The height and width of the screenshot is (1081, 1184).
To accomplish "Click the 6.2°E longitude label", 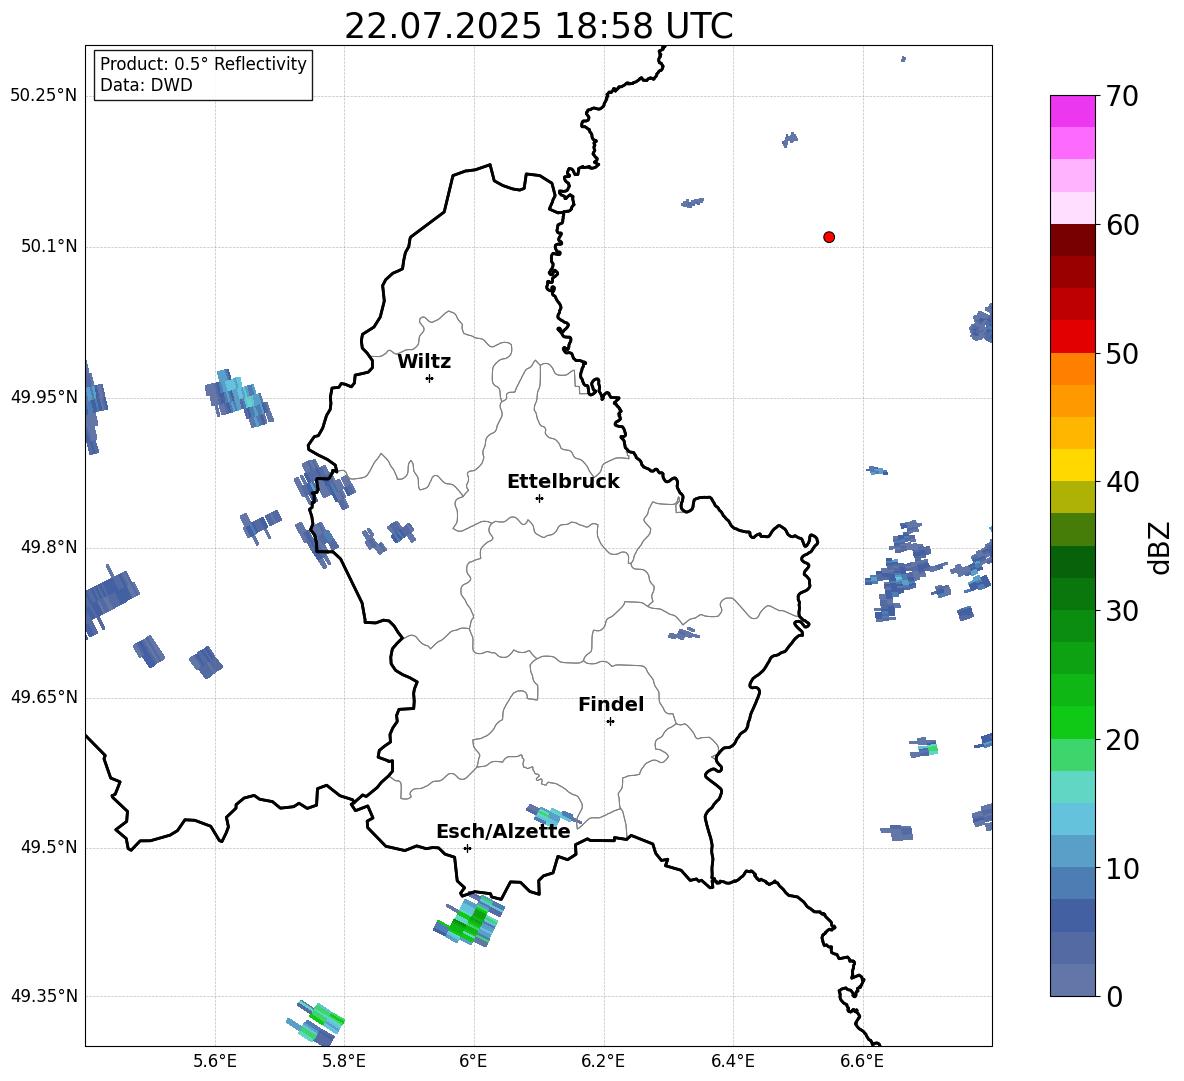I will tap(603, 1061).
